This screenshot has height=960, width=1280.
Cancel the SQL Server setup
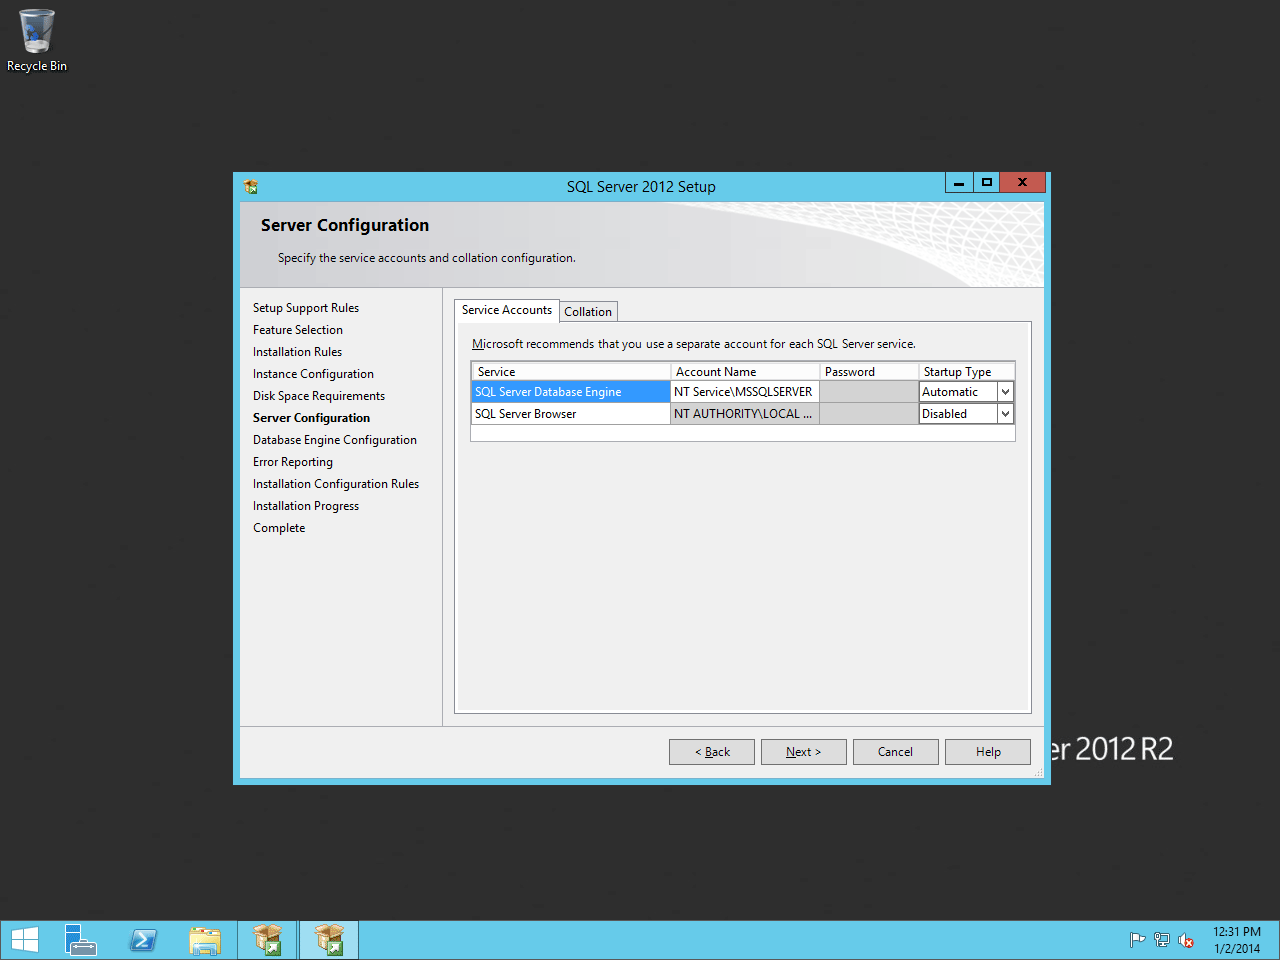[x=896, y=752]
